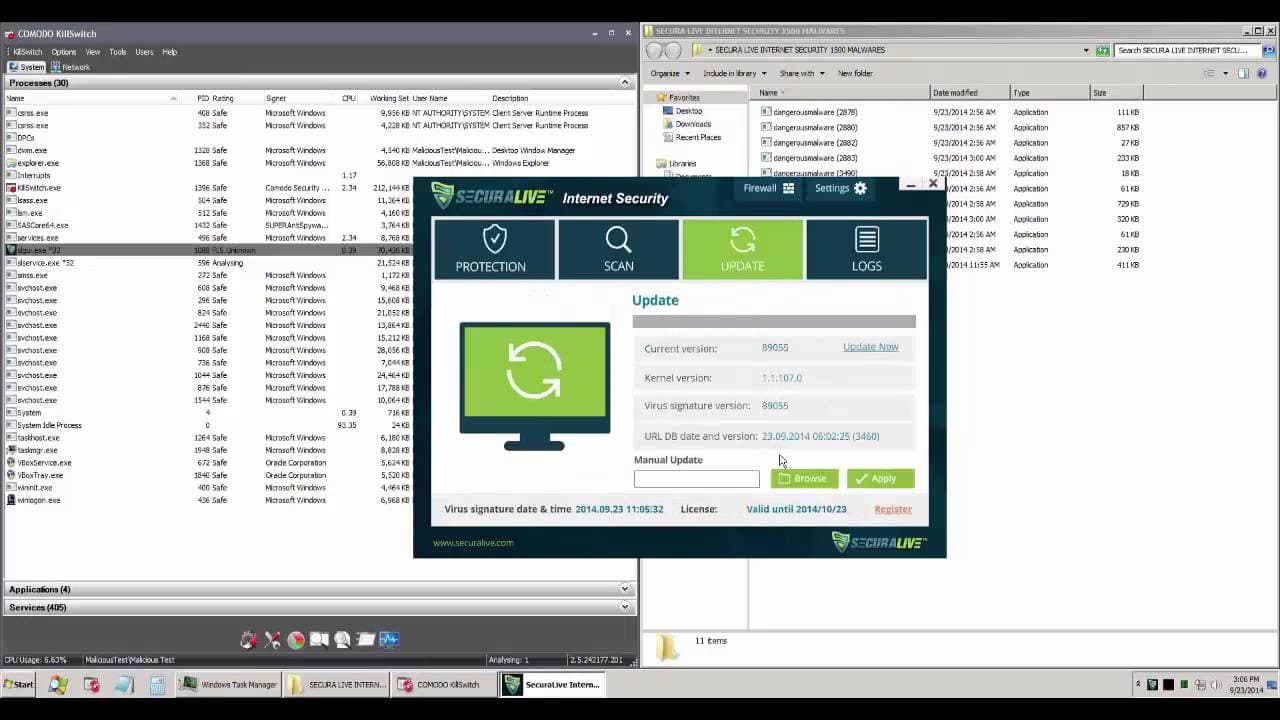Open the Share with dropdown
The width and height of the screenshot is (1280, 720).
pyautogui.click(x=802, y=73)
